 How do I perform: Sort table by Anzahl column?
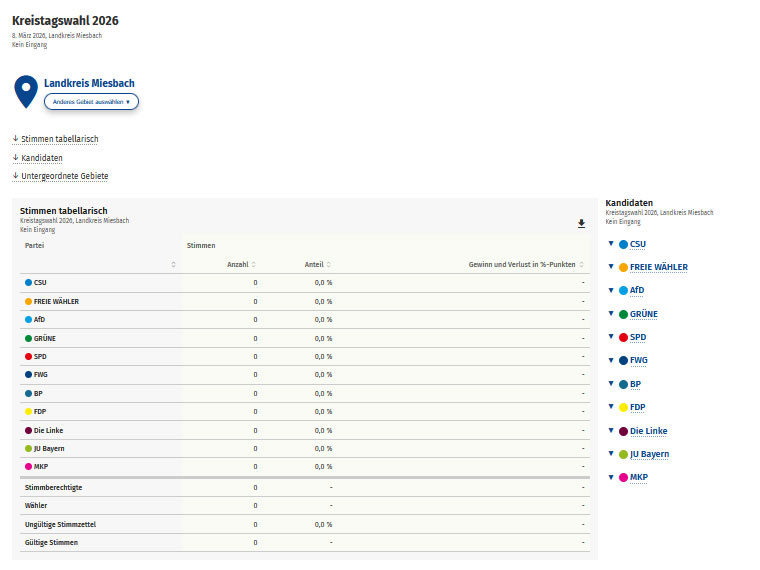(253, 264)
